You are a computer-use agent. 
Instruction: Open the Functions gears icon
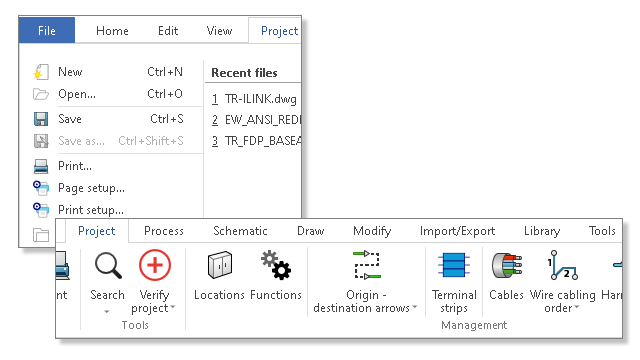[276, 265]
